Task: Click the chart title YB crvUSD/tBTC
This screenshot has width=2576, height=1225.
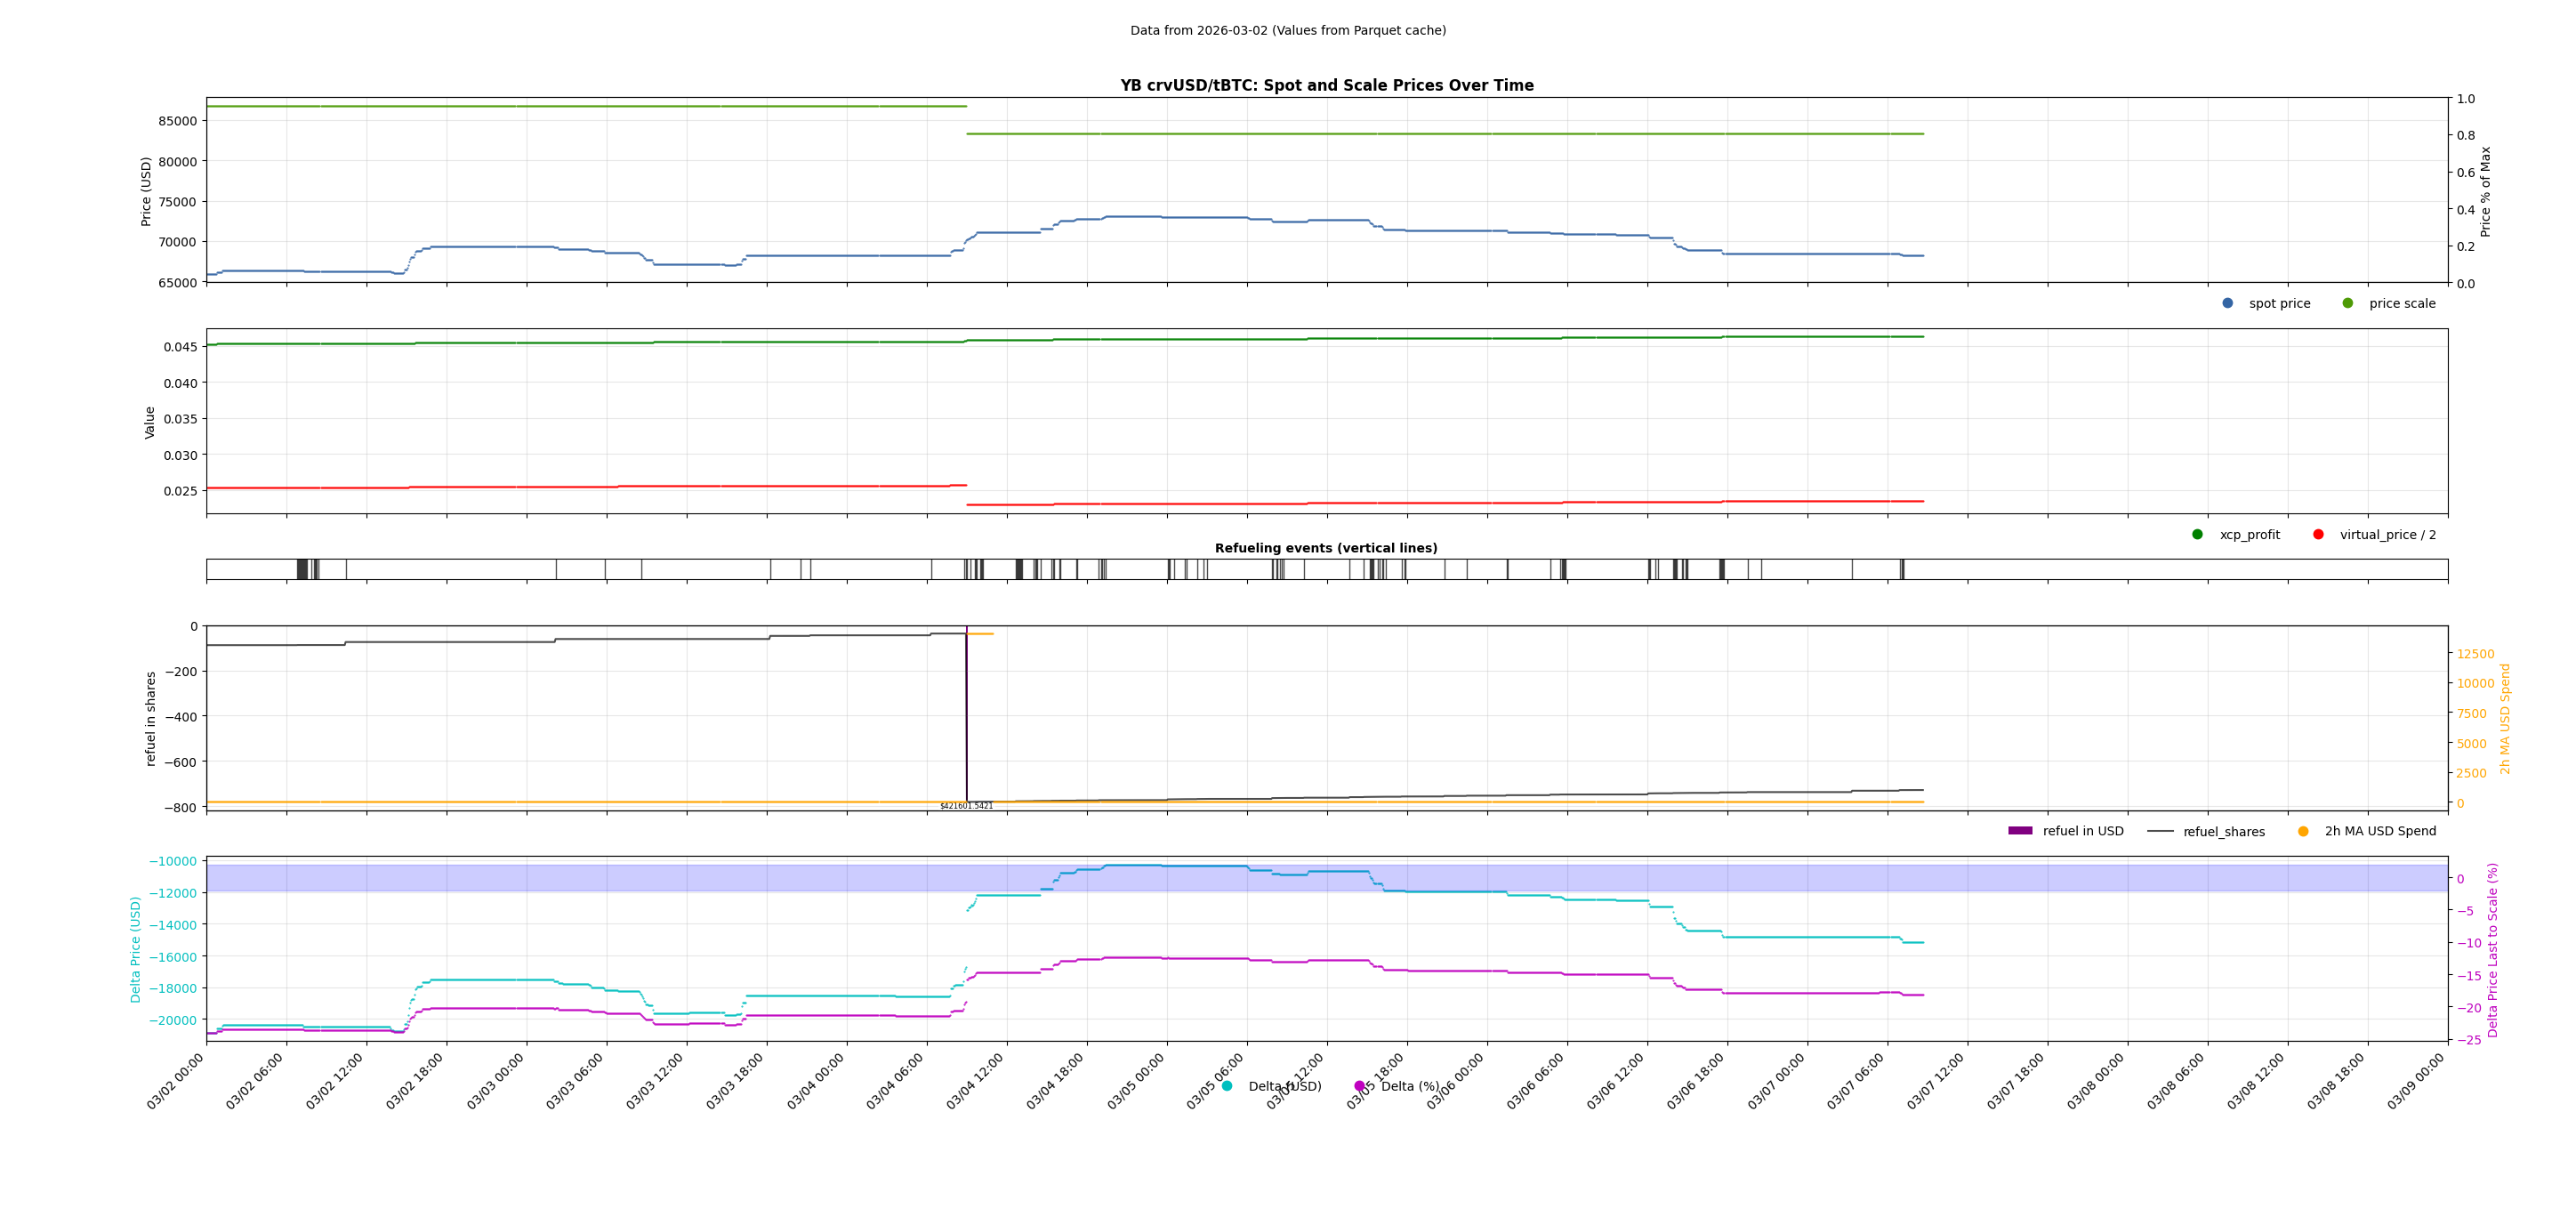Action: pos(1326,86)
